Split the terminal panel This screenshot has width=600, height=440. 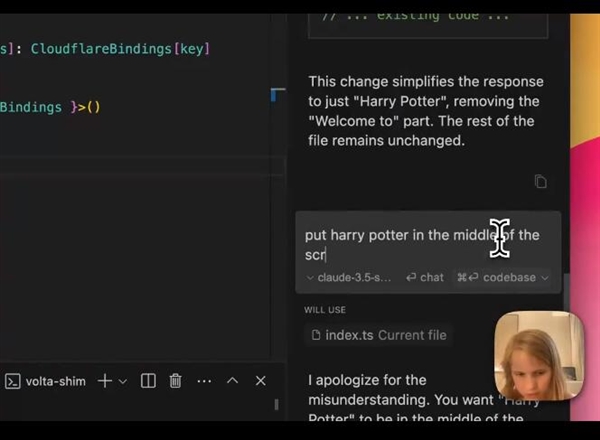click(148, 381)
